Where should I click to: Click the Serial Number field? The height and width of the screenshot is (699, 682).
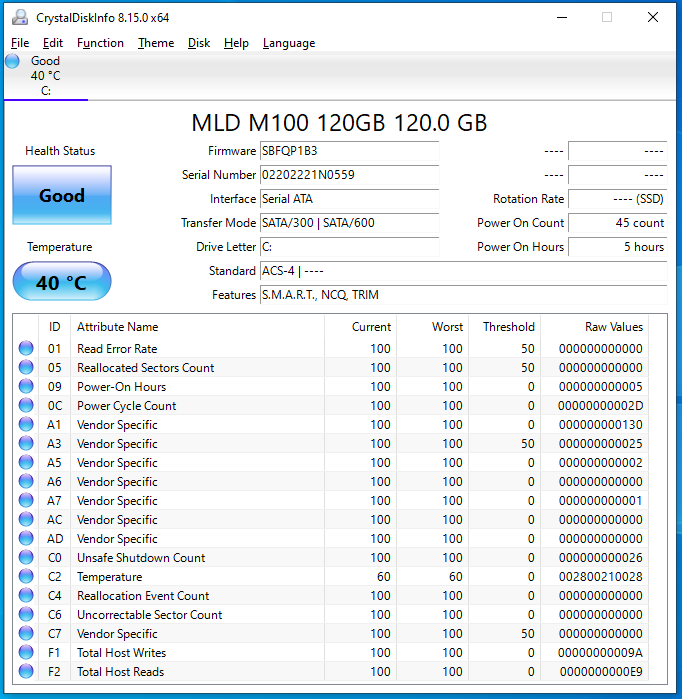click(349, 175)
